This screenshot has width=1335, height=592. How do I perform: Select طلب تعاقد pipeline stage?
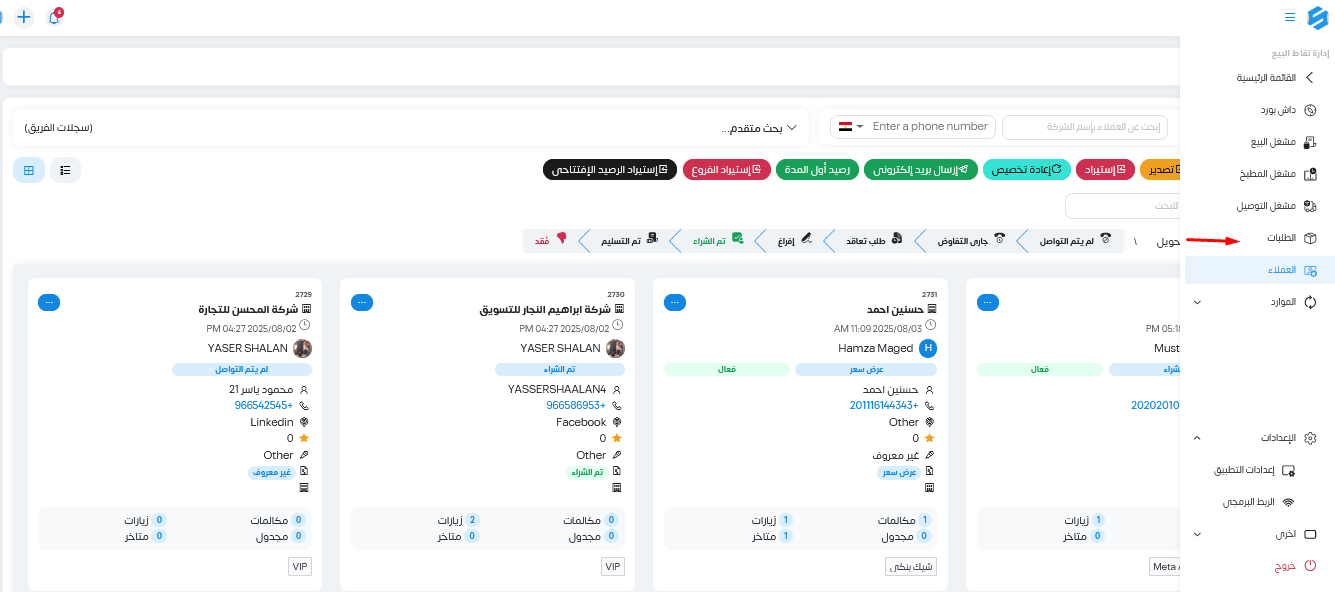pyautogui.click(x=876, y=241)
